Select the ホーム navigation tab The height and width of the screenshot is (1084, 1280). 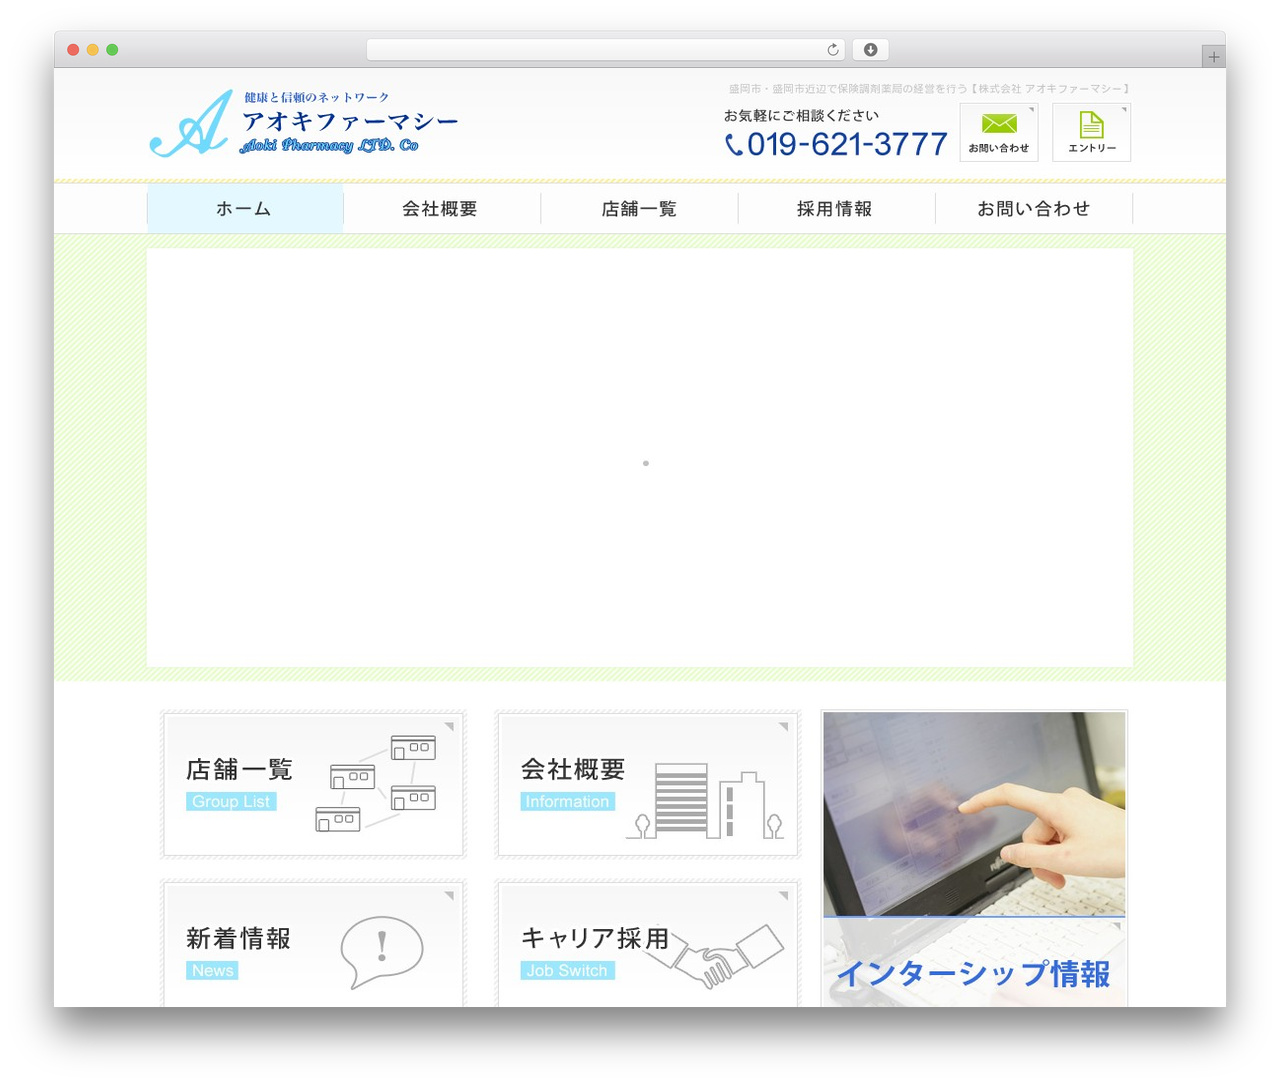[x=245, y=209]
